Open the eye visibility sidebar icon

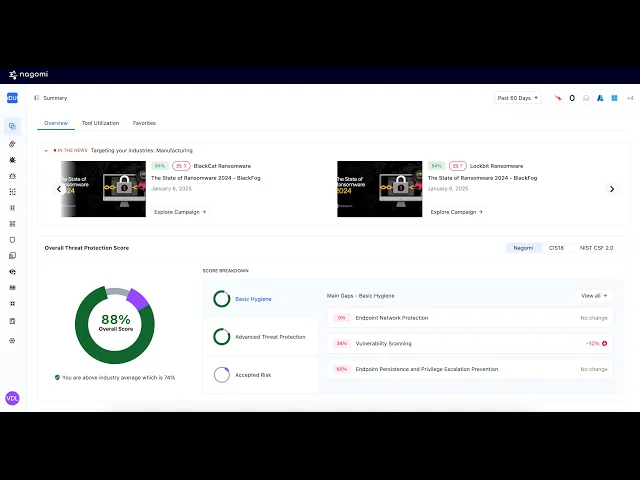[12, 271]
